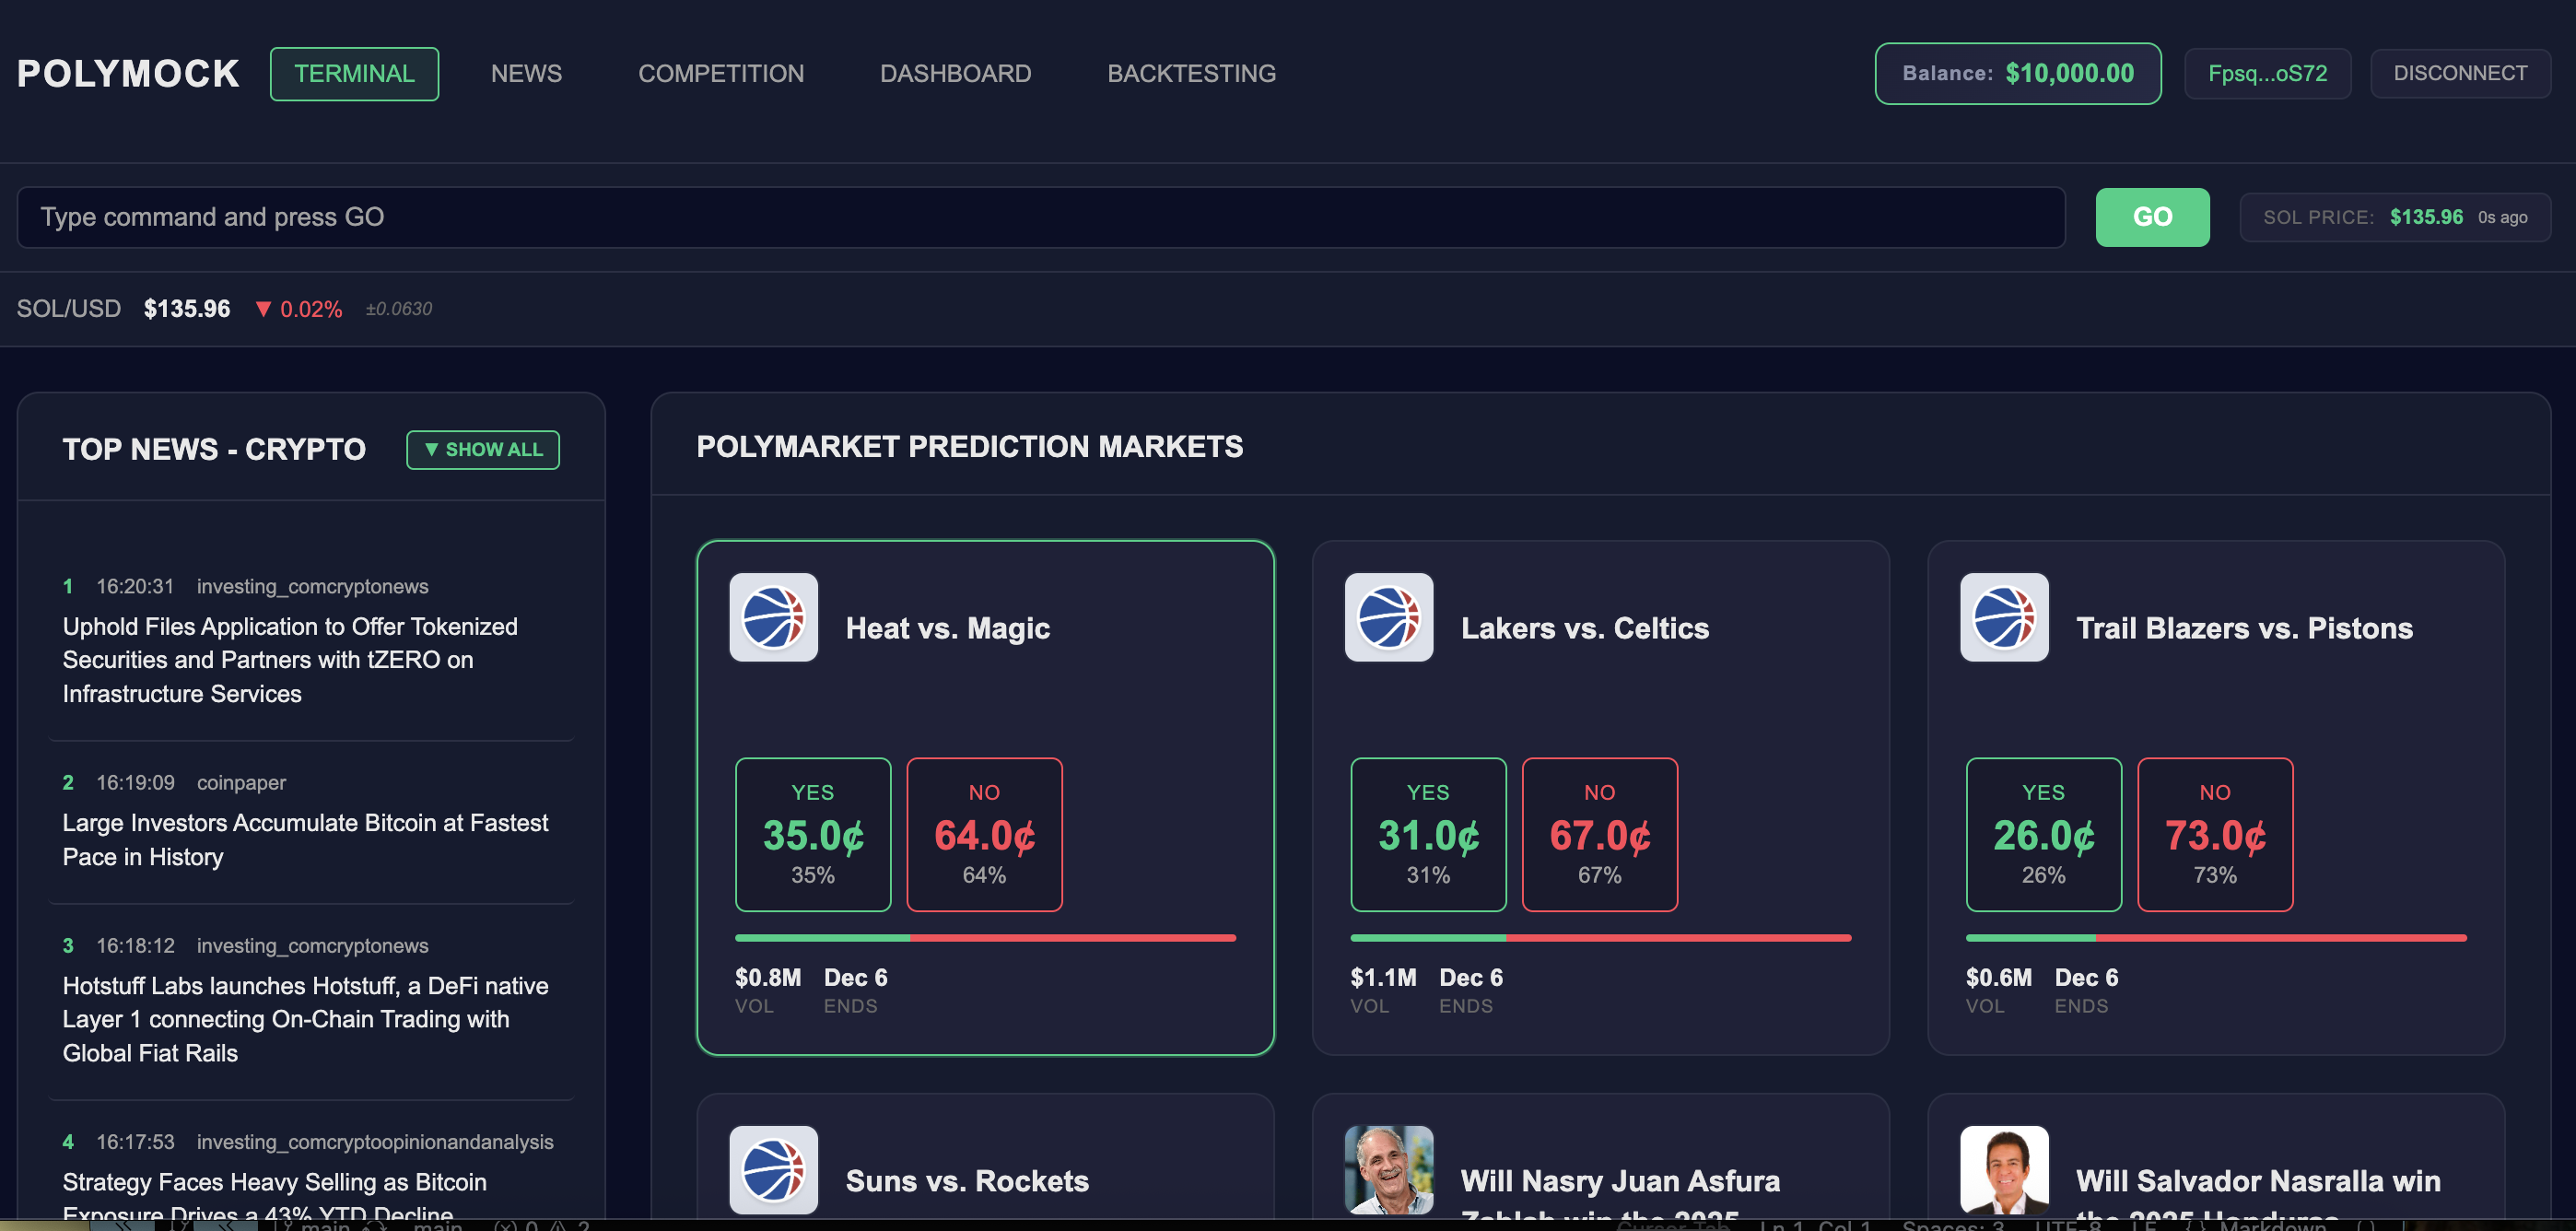Switch to the COMPETITION tab

[x=720, y=72]
